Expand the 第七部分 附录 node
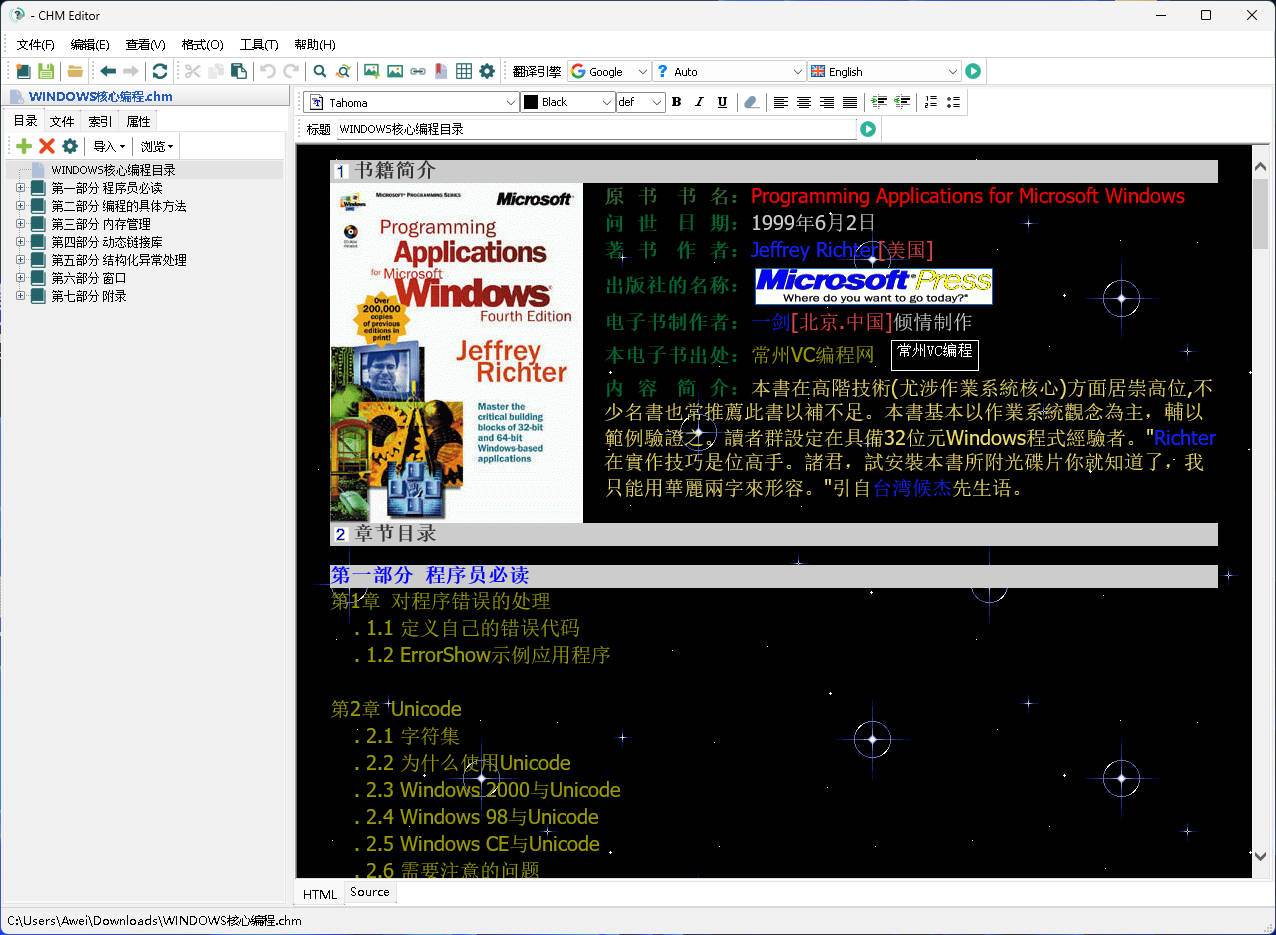The height and width of the screenshot is (935, 1276). [20, 296]
